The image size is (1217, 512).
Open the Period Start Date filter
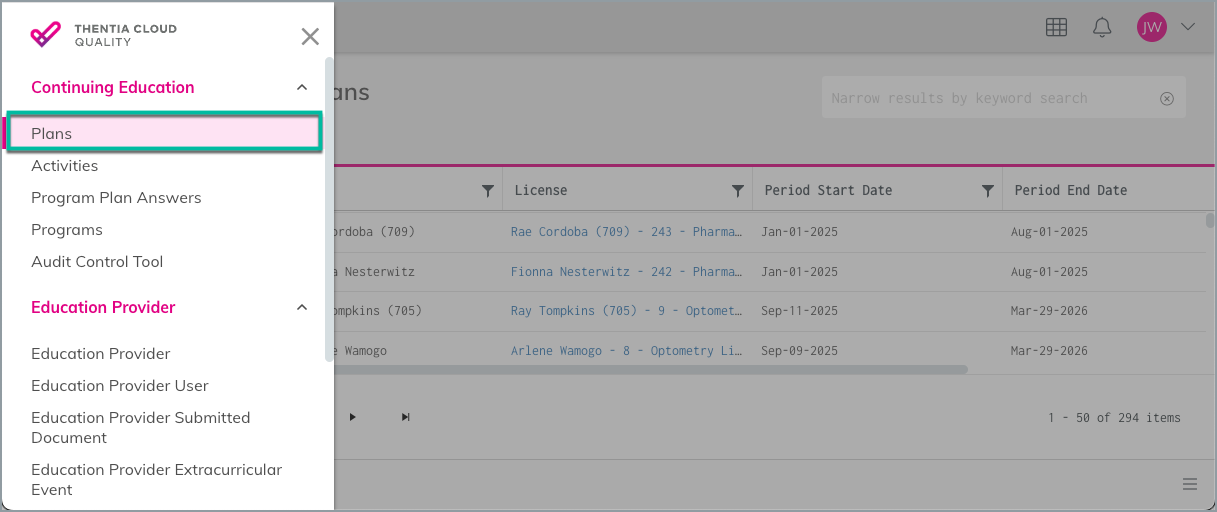pyautogui.click(x=987, y=190)
